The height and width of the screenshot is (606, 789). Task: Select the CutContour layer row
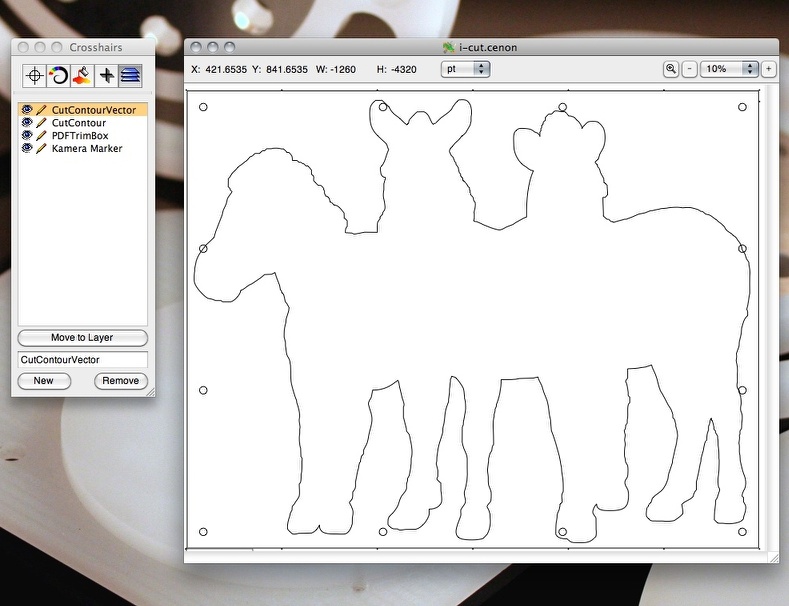tap(79, 123)
